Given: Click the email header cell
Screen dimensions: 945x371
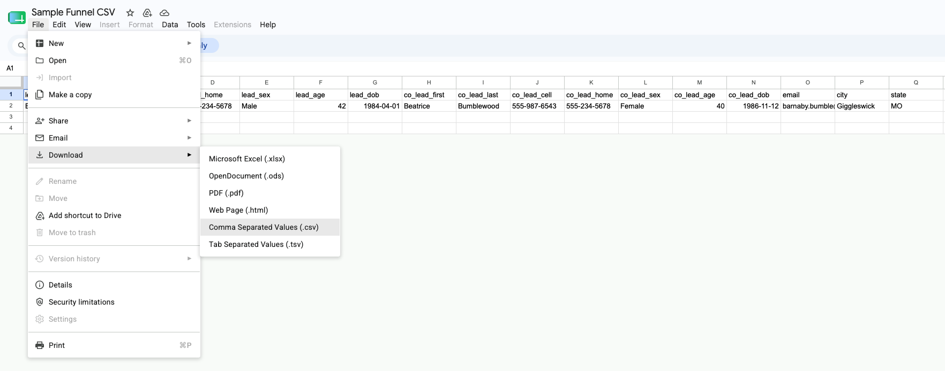Looking at the screenshot, I should 808,95.
